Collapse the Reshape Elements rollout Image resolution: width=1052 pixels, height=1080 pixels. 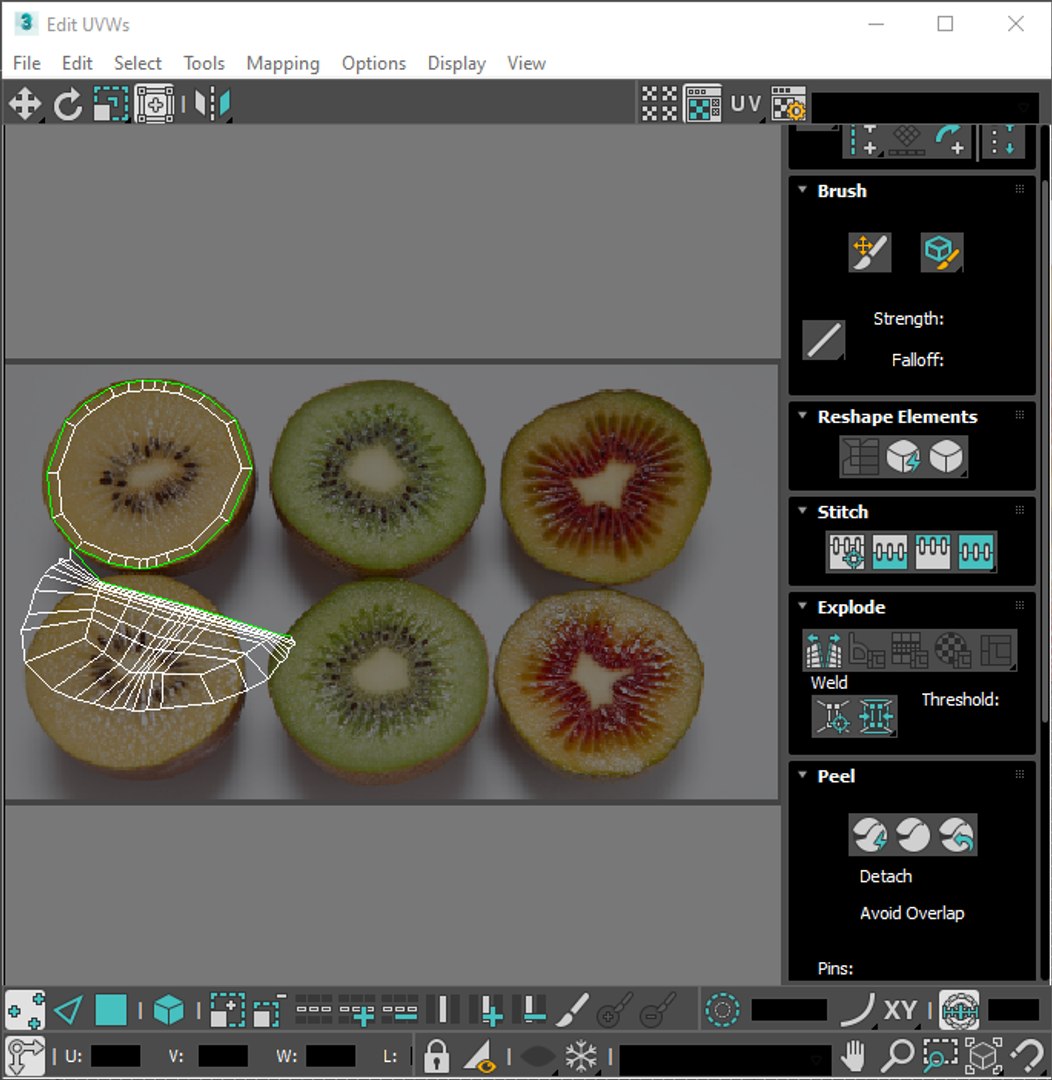[802, 415]
